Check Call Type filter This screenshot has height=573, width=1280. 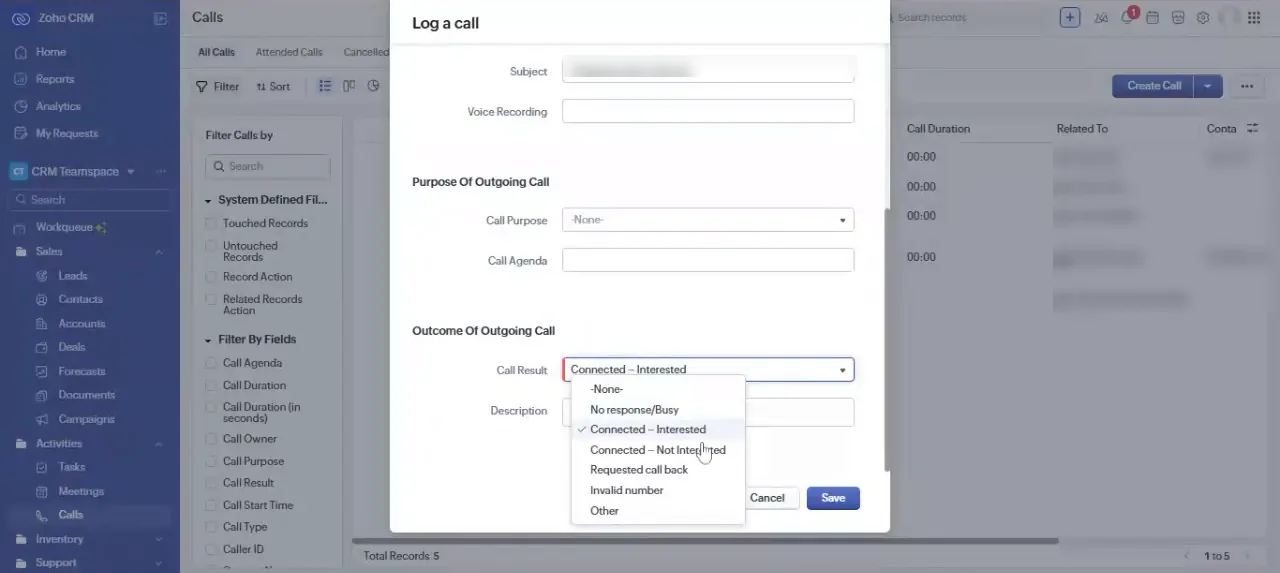(211, 527)
